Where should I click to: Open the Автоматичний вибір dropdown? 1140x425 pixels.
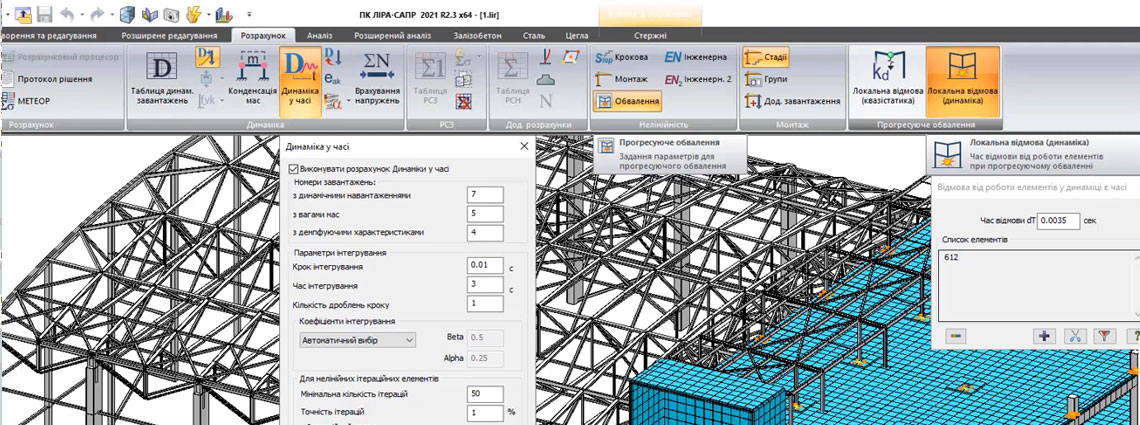tap(357, 340)
